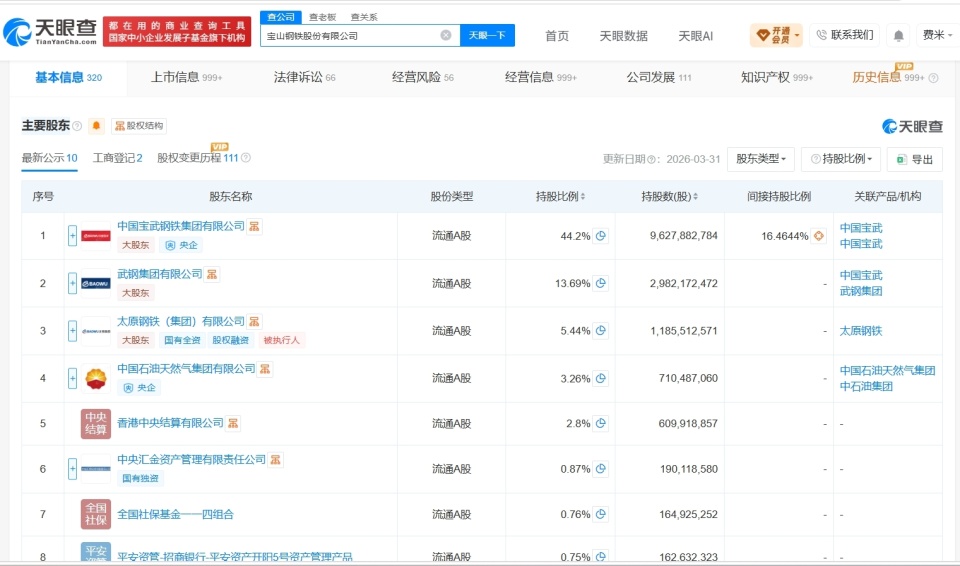The width and height of the screenshot is (960, 566).
Task: Switch to 基本信息 tab
Action: (x=69, y=77)
